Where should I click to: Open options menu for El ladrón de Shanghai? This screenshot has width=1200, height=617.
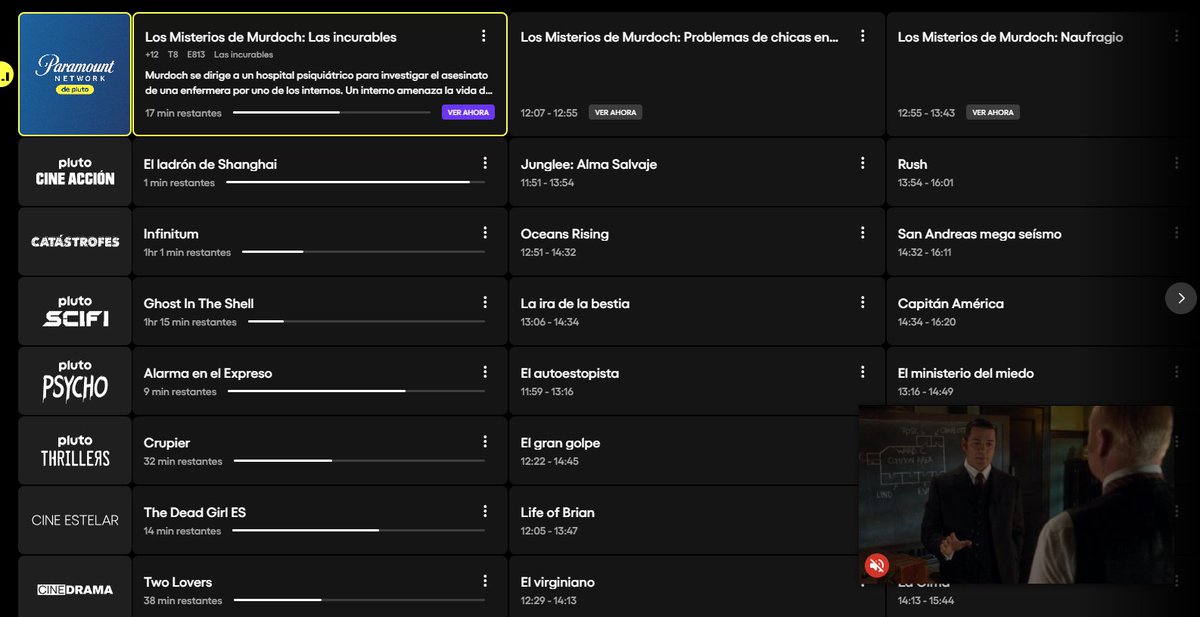484,163
